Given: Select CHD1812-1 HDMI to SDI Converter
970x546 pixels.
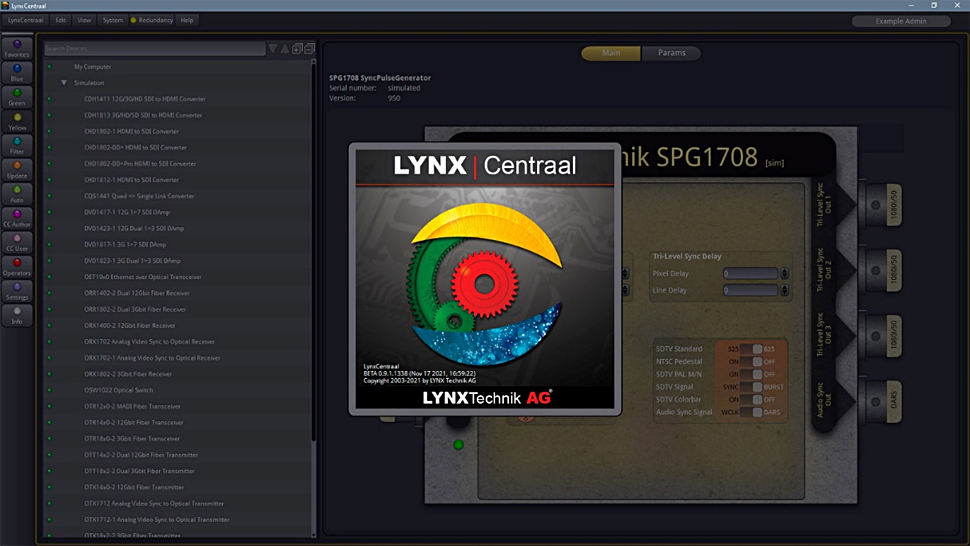Looking at the screenshot, I should click(x=131, y=180).
